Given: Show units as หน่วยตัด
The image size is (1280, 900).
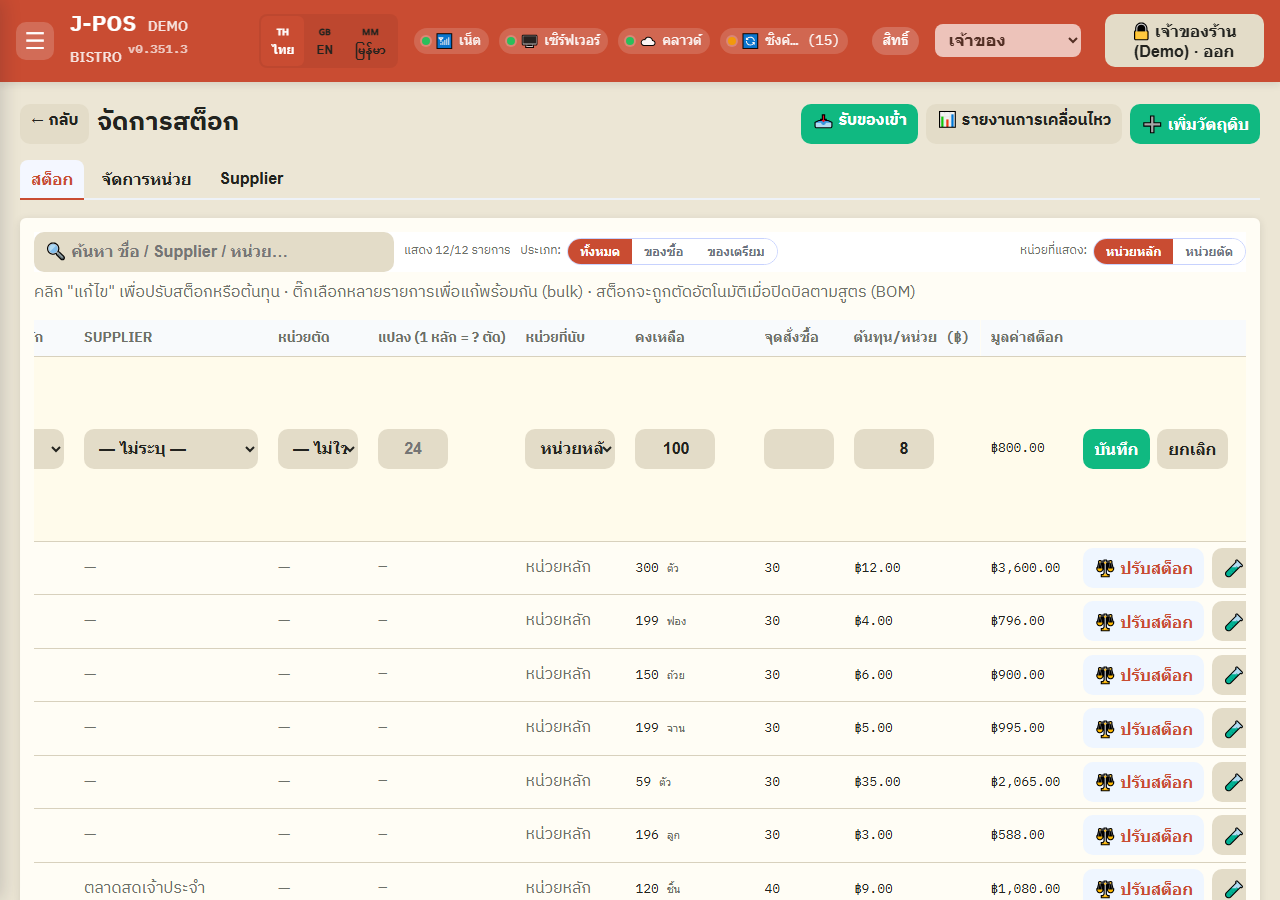Looking at the screenshot, I should (x=1209, y=251).
